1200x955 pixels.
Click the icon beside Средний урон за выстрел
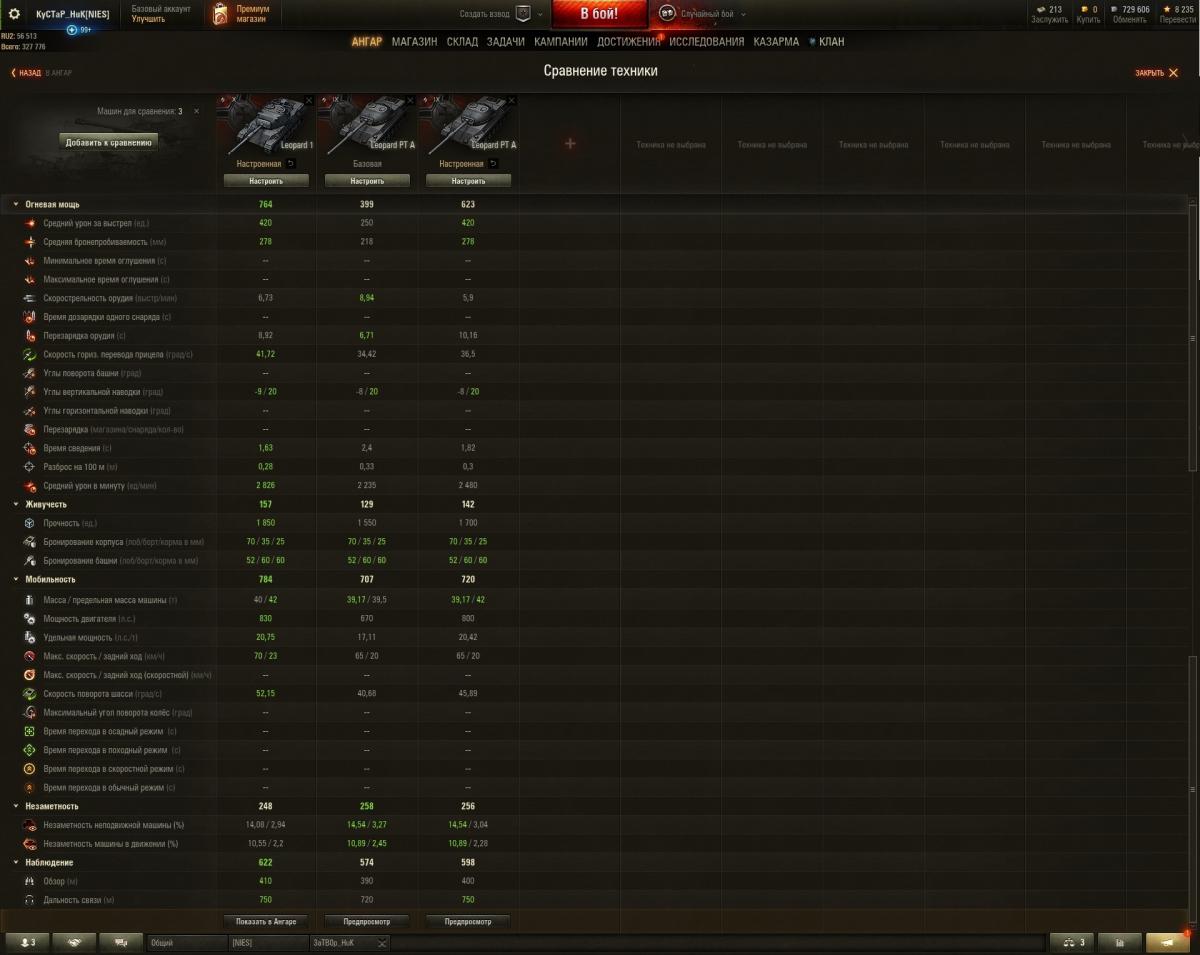(x=30, y=223)
